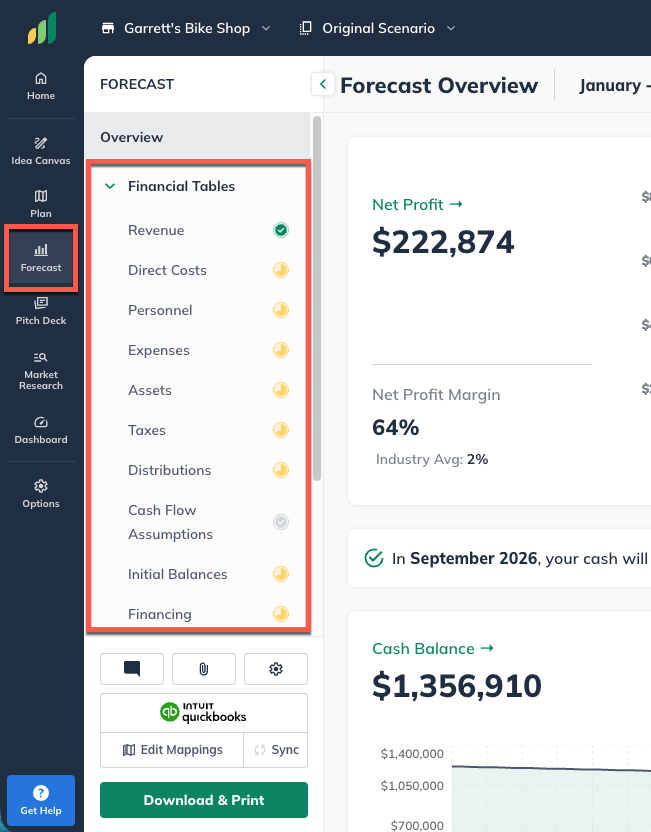Click Edit Mappings
Viewport: 651px width, 832px height.
(x=172, y=750)
